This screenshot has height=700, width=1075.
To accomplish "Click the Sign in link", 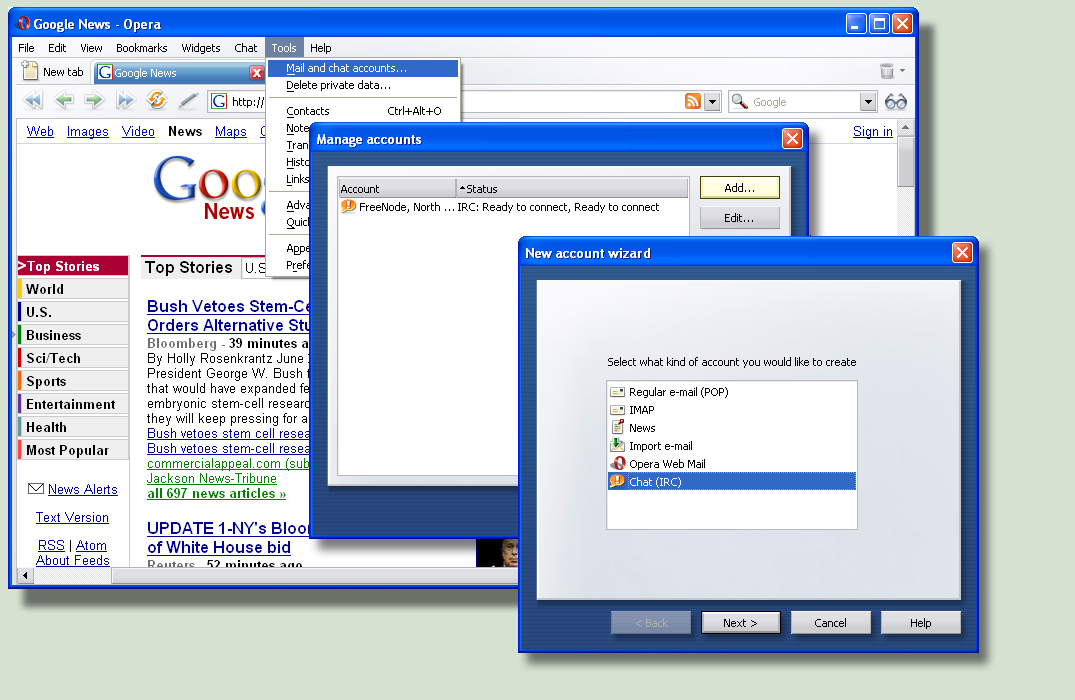I will click(872, 131).
